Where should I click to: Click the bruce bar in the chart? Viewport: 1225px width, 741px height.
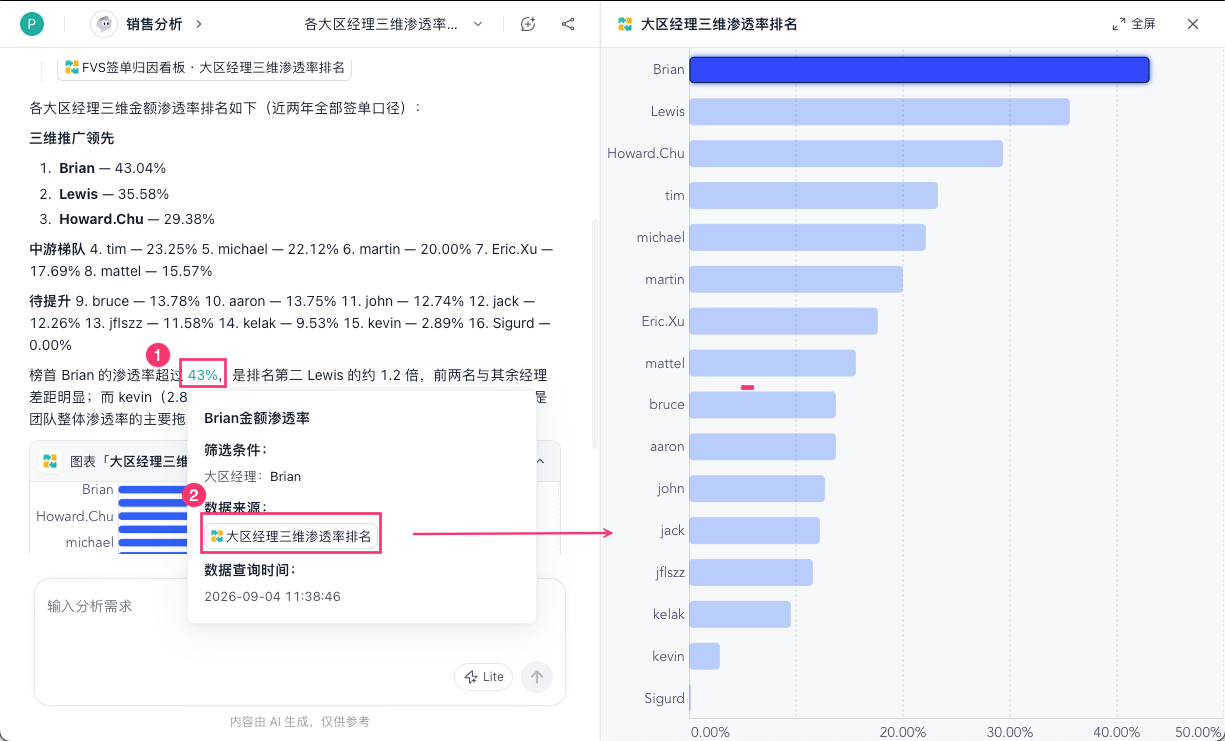(763, 405)
